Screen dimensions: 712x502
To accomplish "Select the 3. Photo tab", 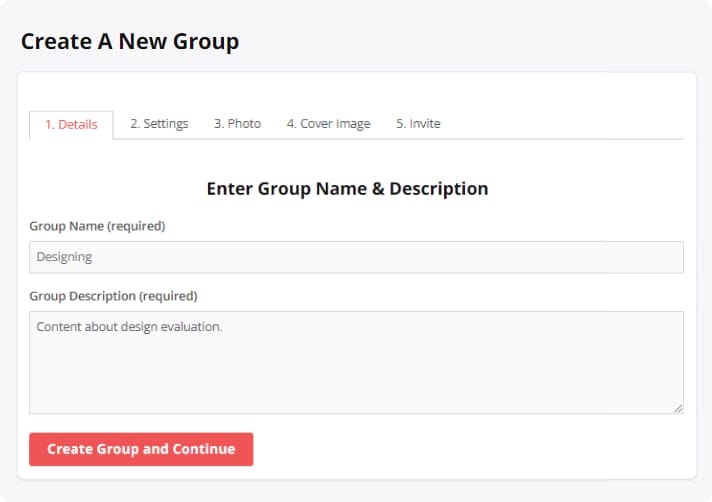I will coord(237,124).
